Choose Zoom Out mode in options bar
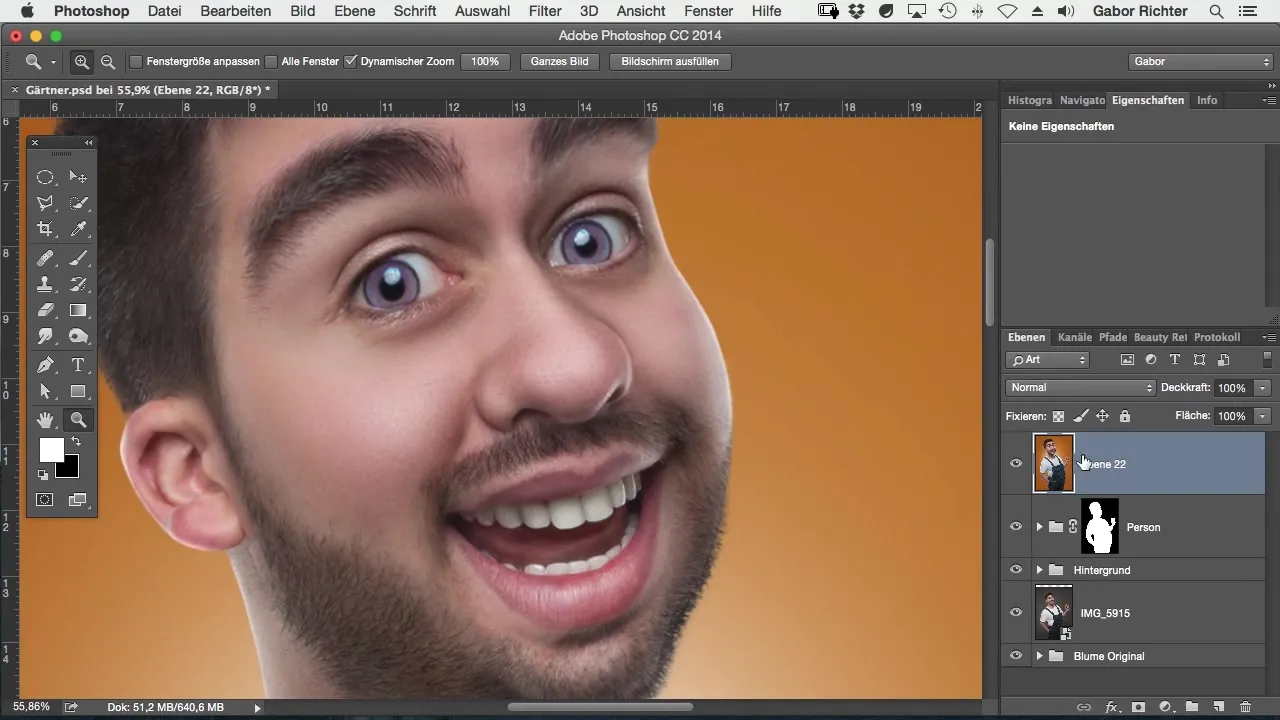The height and width of the screenshot is (720, 1280). click(107, 61)
